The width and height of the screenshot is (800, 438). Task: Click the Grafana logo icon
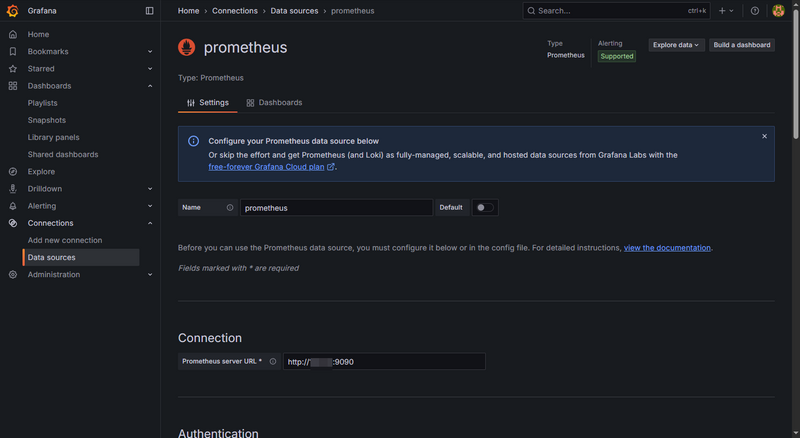coord(13,11)
